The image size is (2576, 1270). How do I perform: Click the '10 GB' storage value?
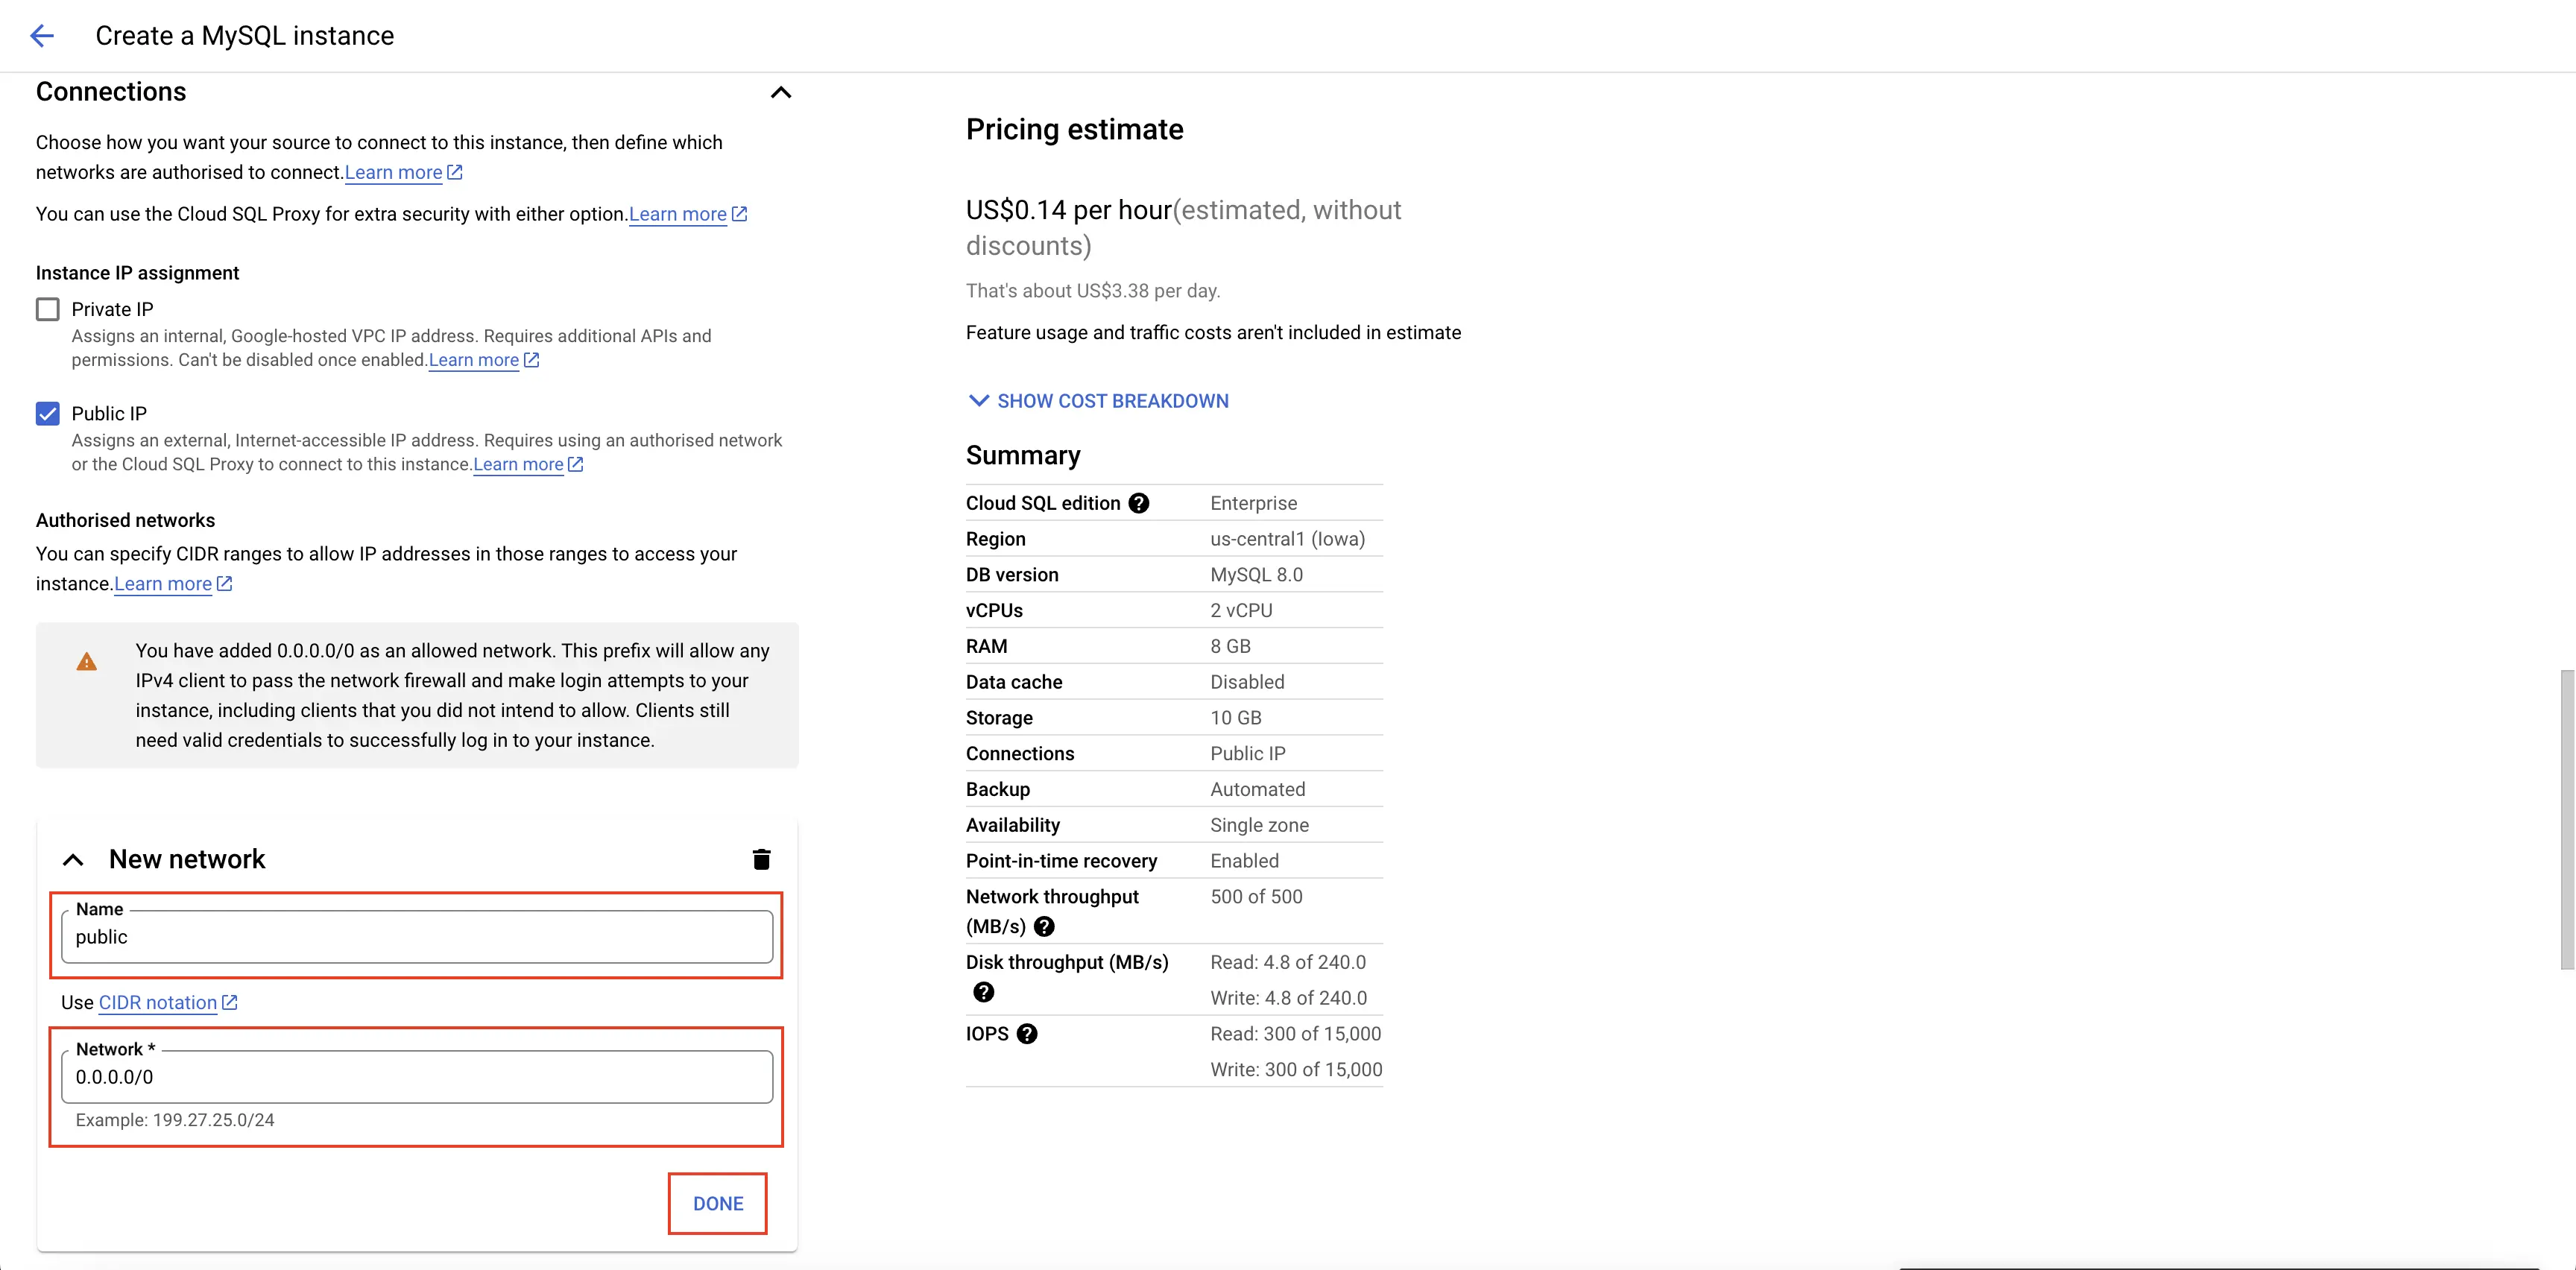tap(1235, 718)
